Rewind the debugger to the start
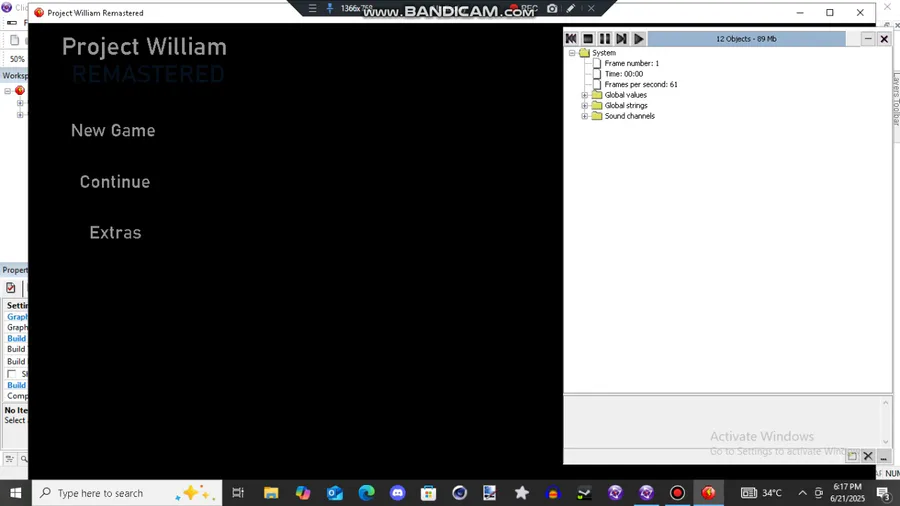Viewport: 900px width, 506px height. point(571,38)
